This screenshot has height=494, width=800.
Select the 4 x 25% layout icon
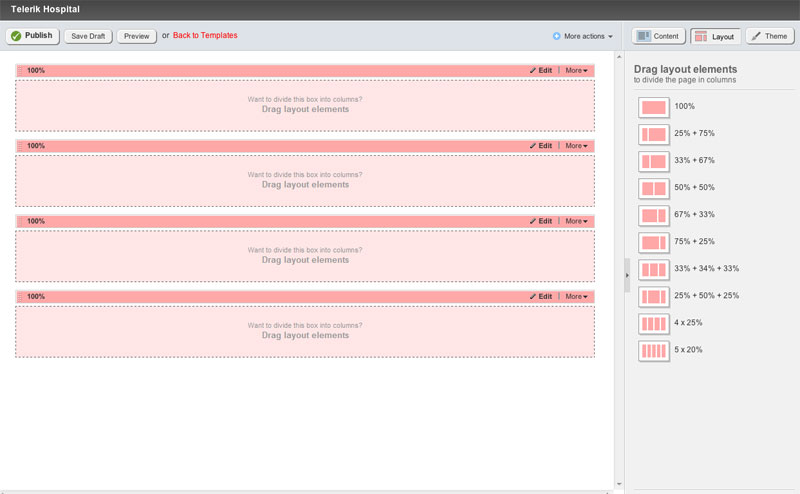click(x=653, y=323)
